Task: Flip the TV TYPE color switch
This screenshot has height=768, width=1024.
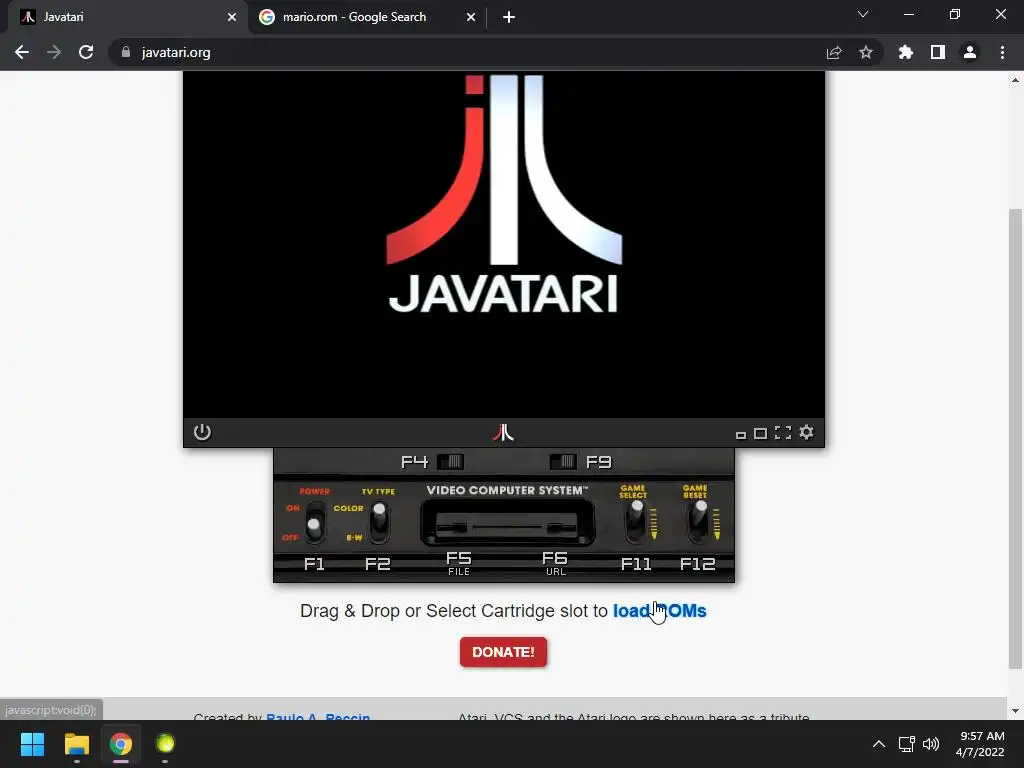Action: [379, 522]
